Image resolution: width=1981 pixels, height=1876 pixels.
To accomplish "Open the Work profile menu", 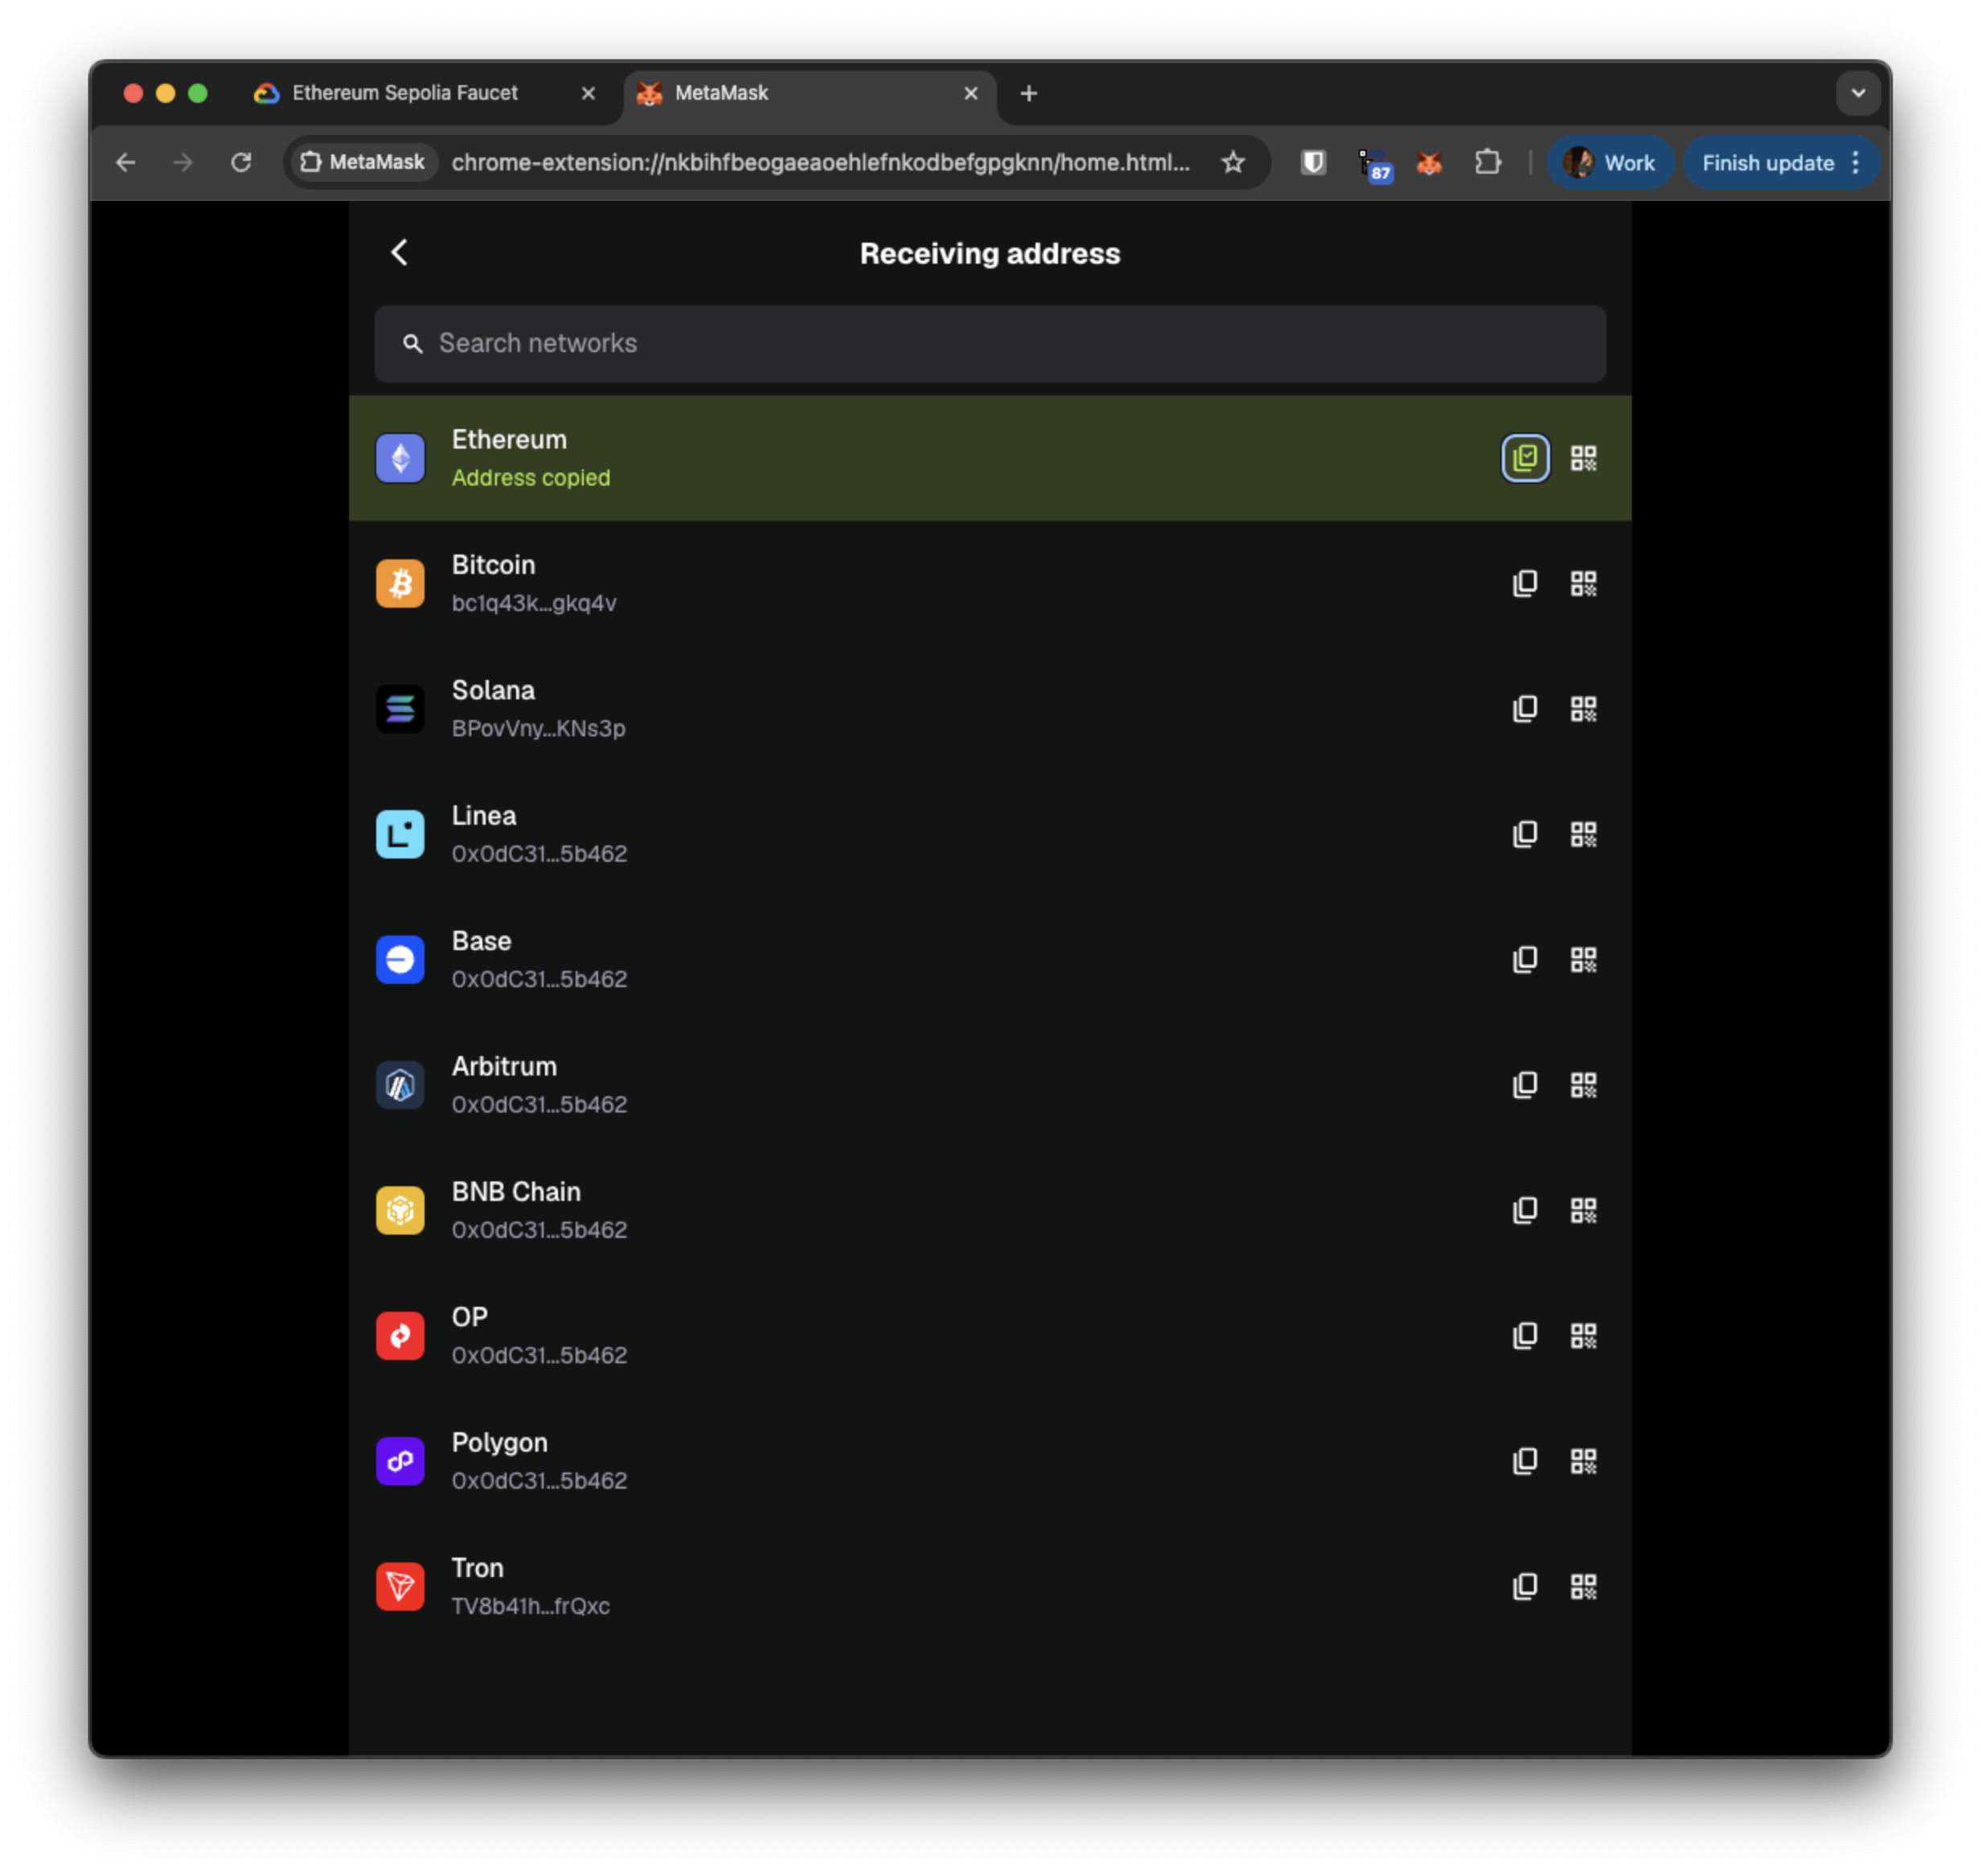I will (x=1609, y=163).
